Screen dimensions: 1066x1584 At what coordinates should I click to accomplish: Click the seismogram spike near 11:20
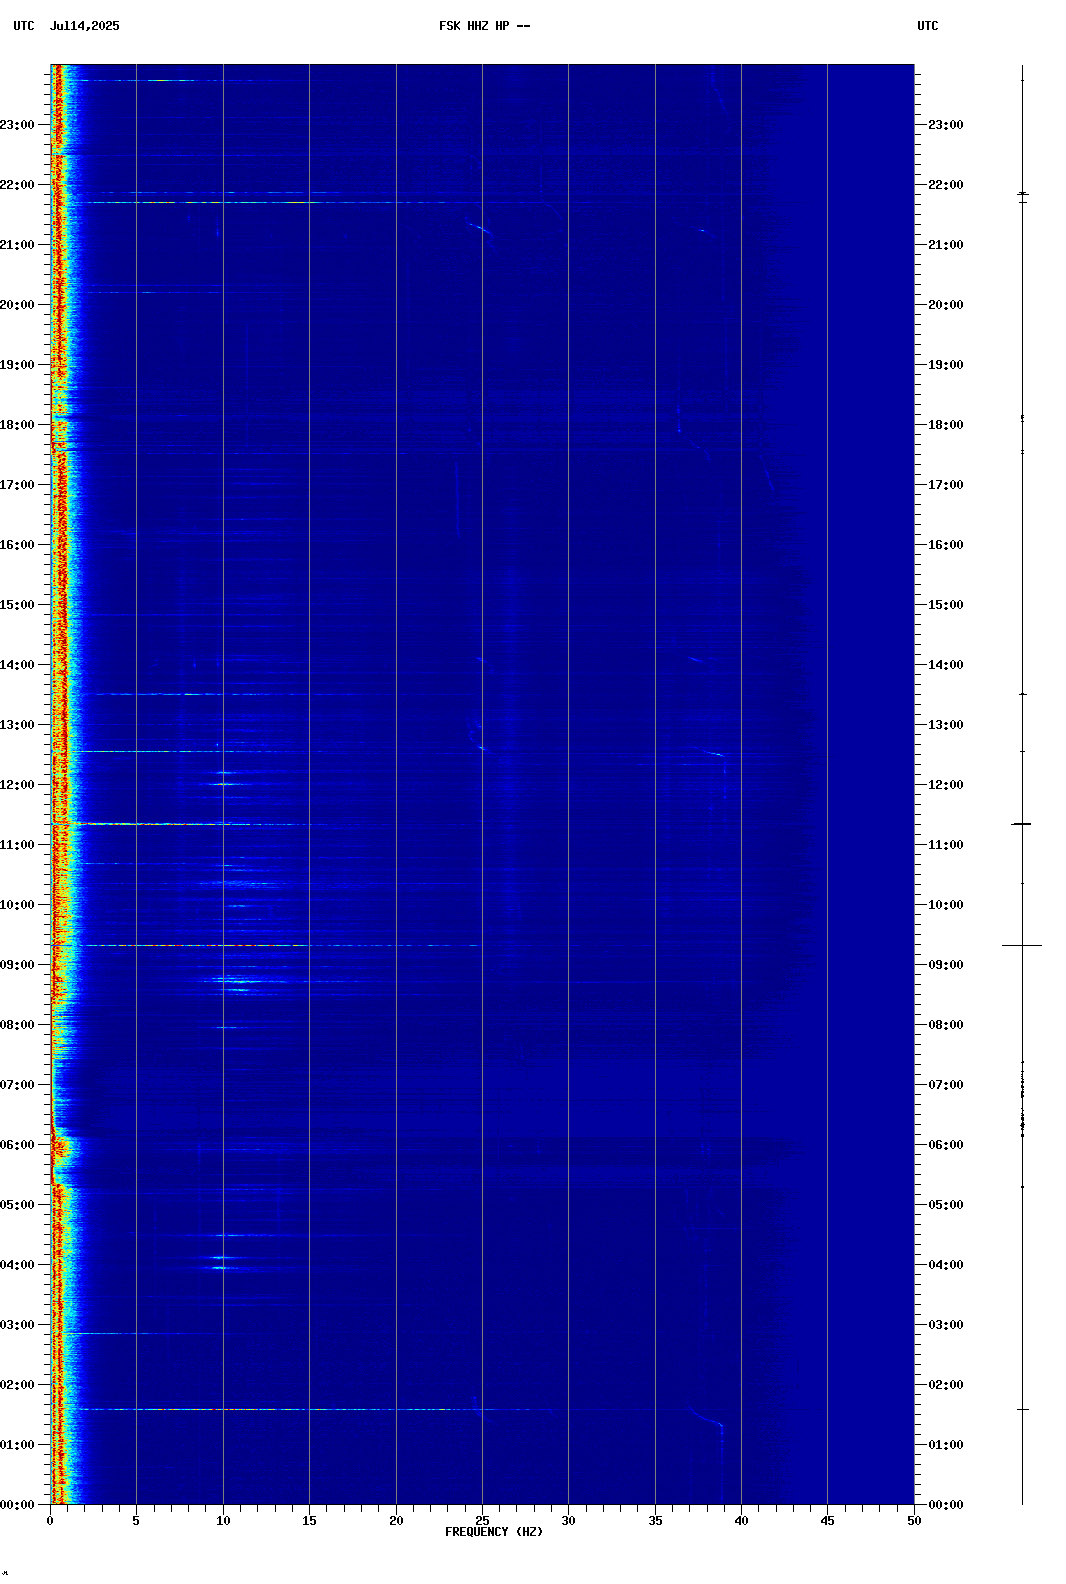[1022, 824]
